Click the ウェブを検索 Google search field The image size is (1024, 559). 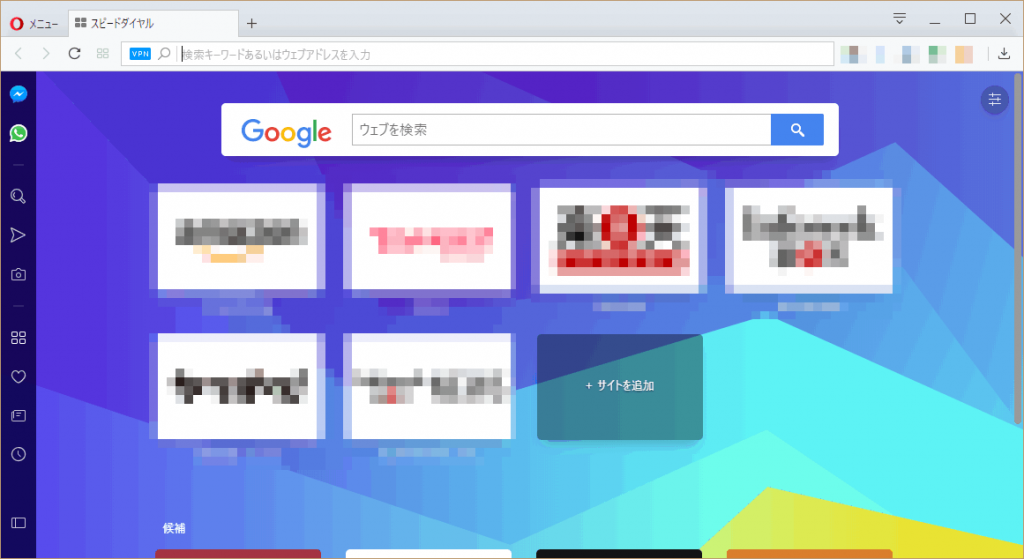pyautogui.click(x=560, y=130)
